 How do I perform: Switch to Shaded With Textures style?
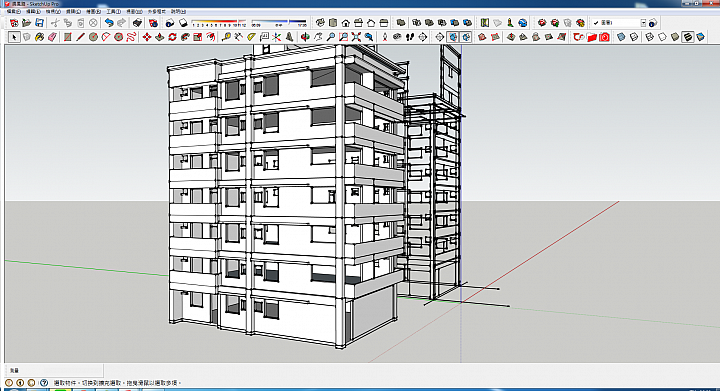tap(687, 37)
